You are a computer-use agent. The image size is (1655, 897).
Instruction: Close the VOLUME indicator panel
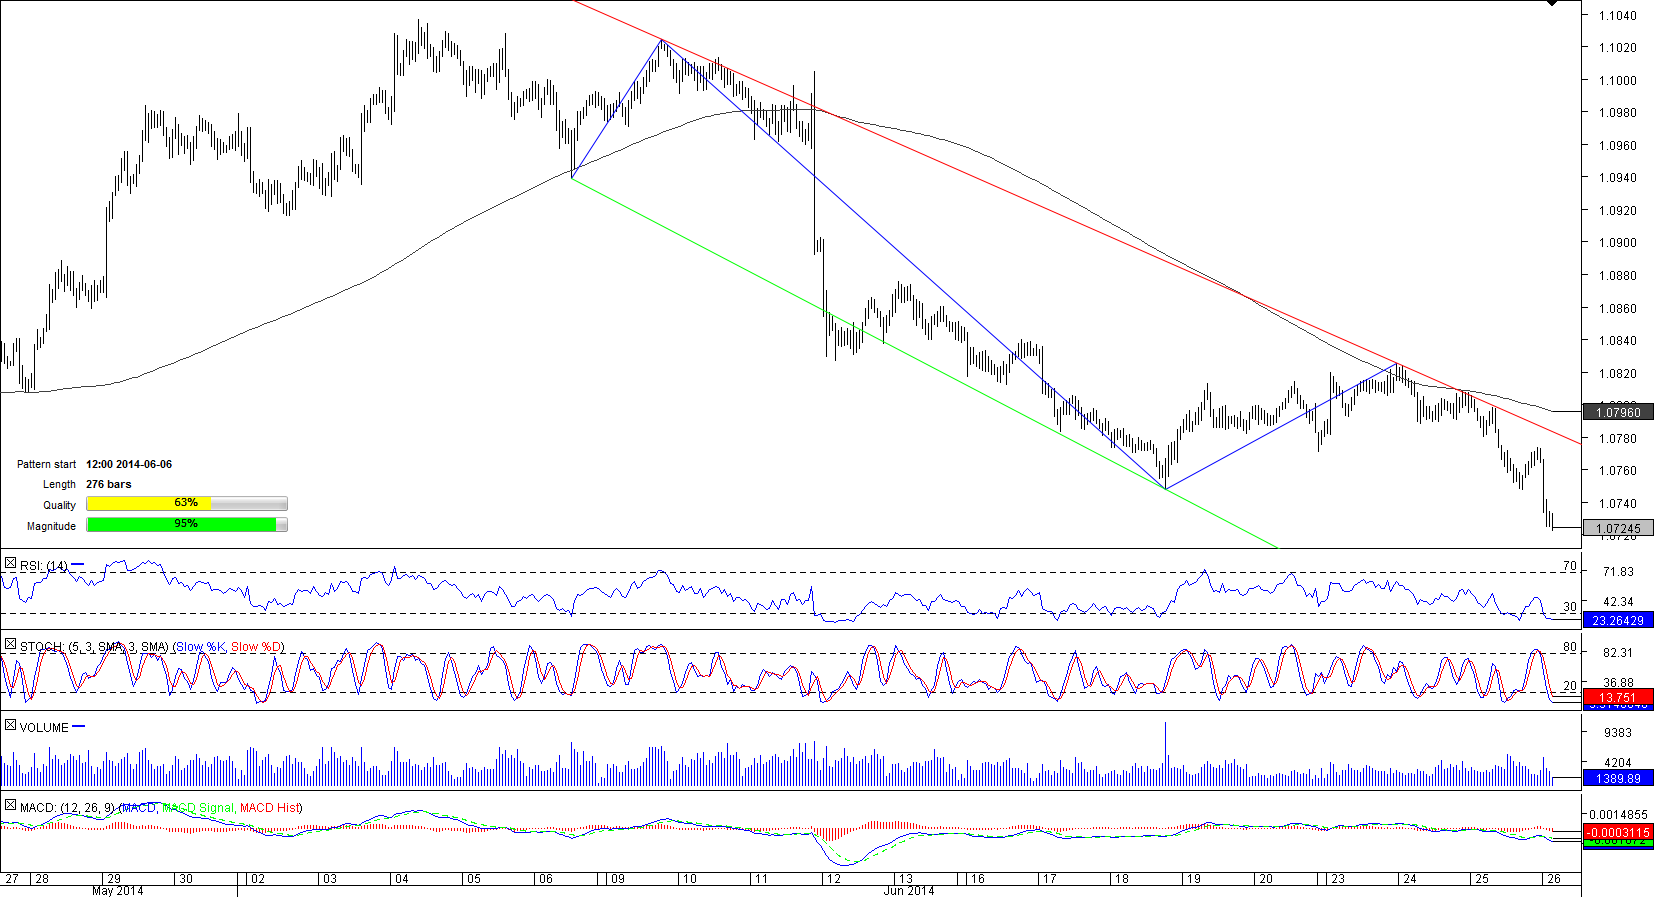[x=10, y=726]
